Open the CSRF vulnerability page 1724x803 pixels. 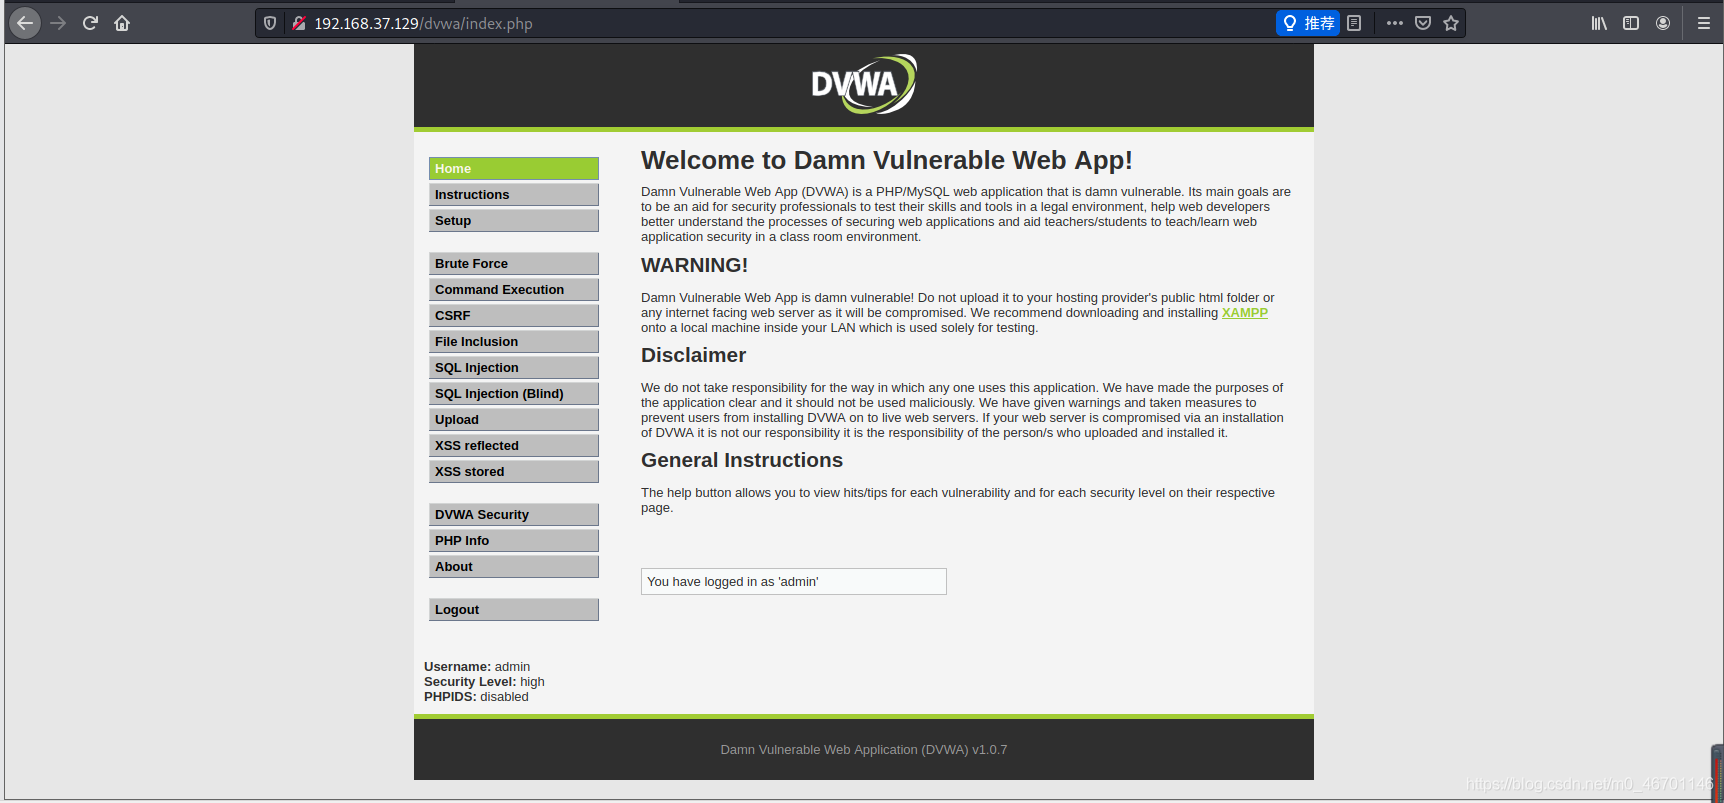pos(514,315)
